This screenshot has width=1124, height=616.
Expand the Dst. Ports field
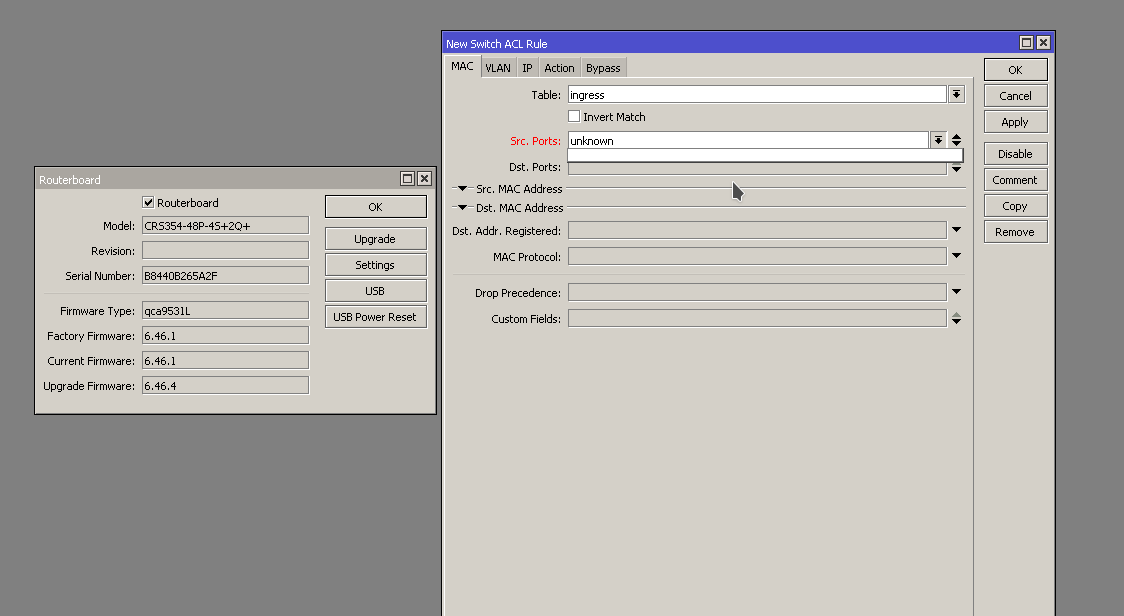(956, 169)
